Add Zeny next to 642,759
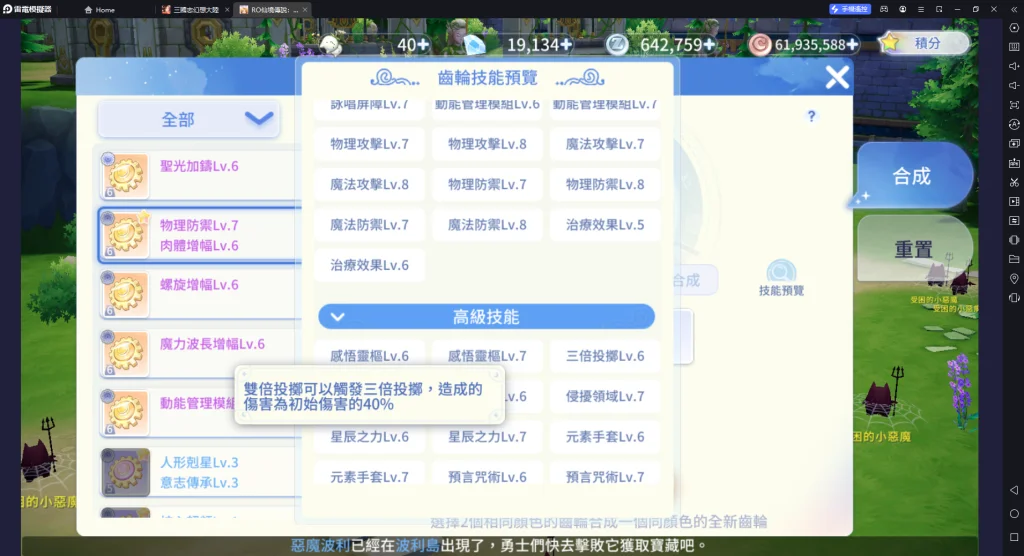 coord(709,44)
